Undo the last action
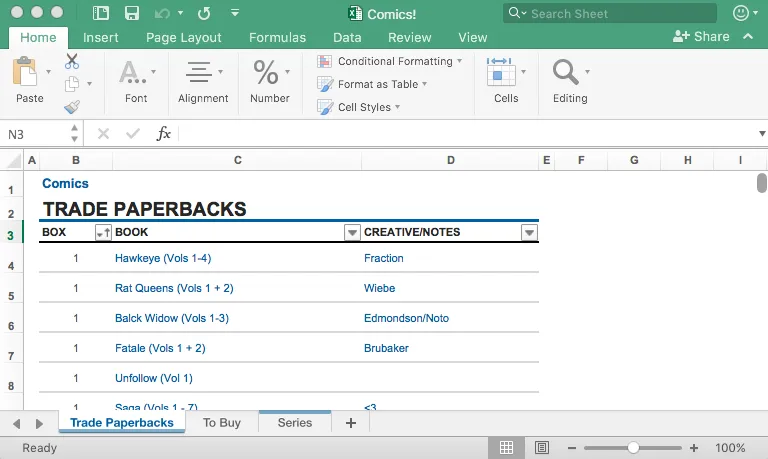The image size is (768, 459). (x=162, y=13)
